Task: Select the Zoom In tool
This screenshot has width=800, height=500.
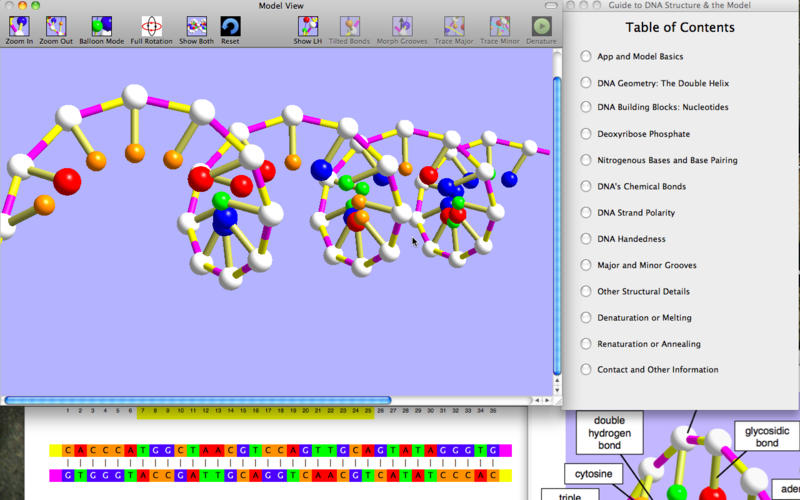Action: tap(19, 30)
